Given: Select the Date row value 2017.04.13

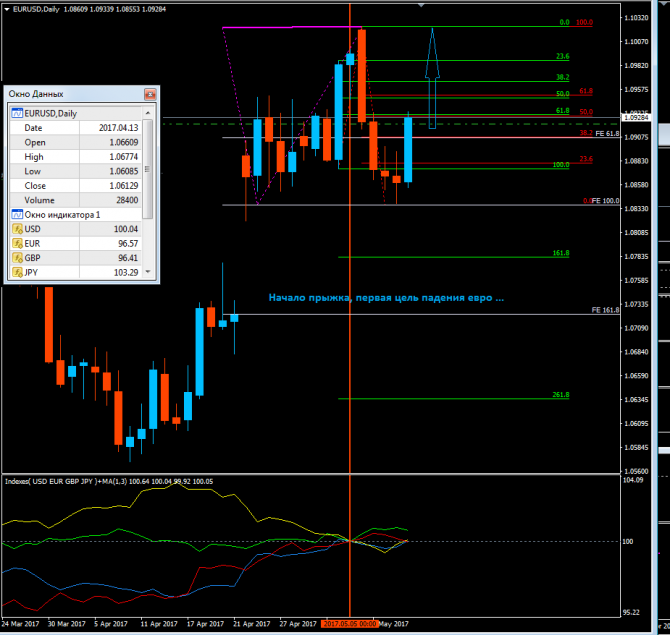Looking at the screenshot, I should click(x=118, y=128).
